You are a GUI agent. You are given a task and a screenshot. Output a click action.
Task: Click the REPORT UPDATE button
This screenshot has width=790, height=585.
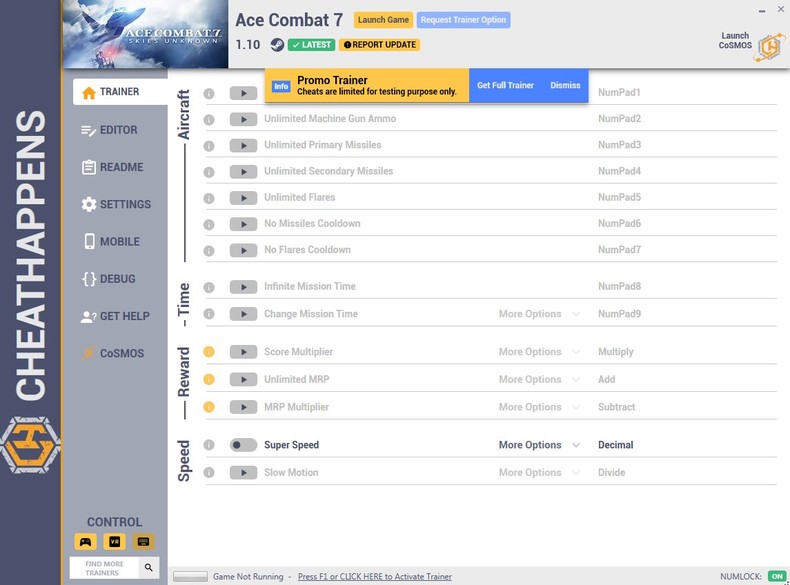pyautogui.click(x=379, y=45)
